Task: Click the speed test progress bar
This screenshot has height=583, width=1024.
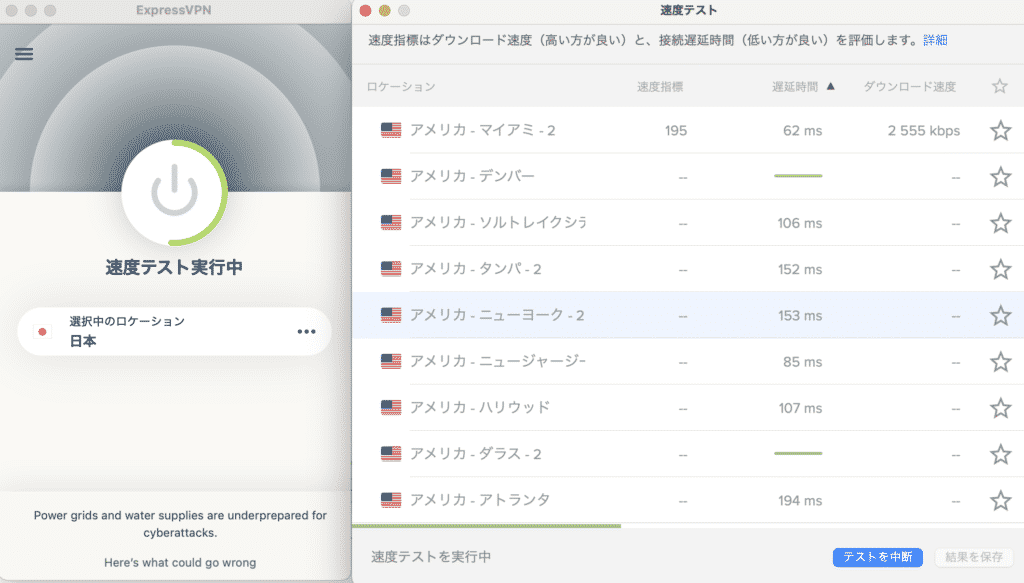Action: point(487,526)
